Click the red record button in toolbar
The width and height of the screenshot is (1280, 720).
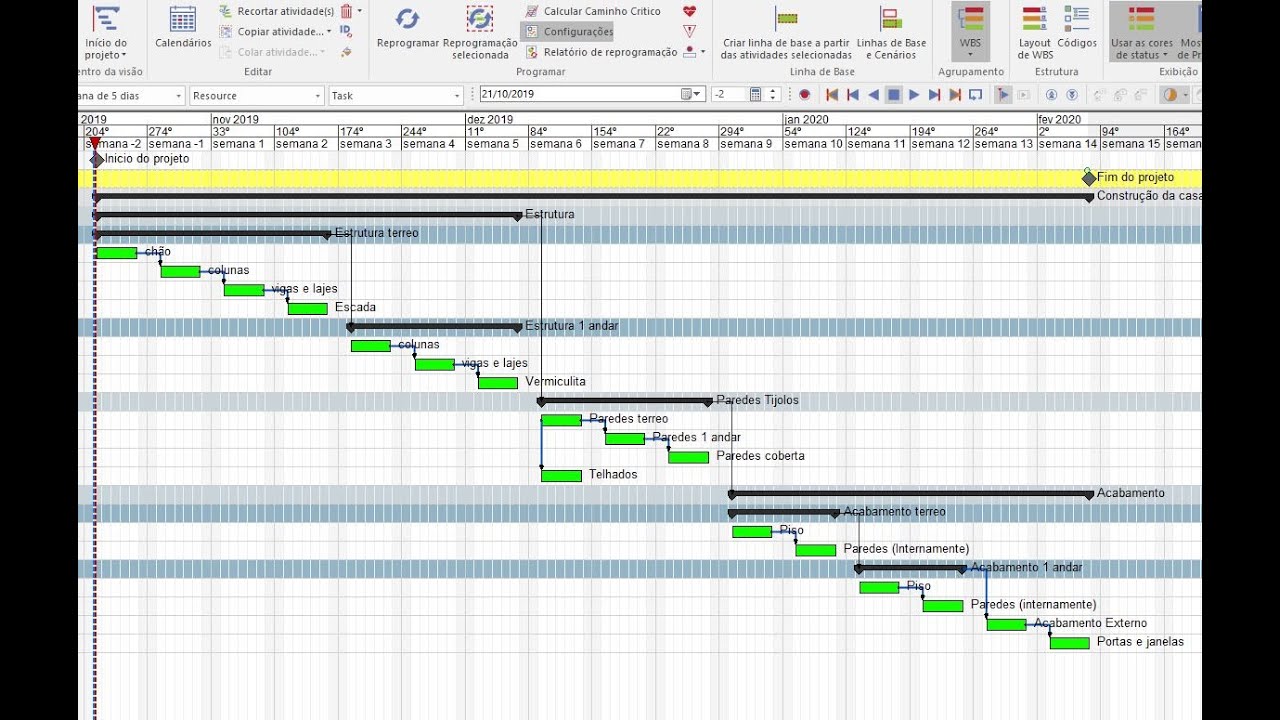point(804,95)
